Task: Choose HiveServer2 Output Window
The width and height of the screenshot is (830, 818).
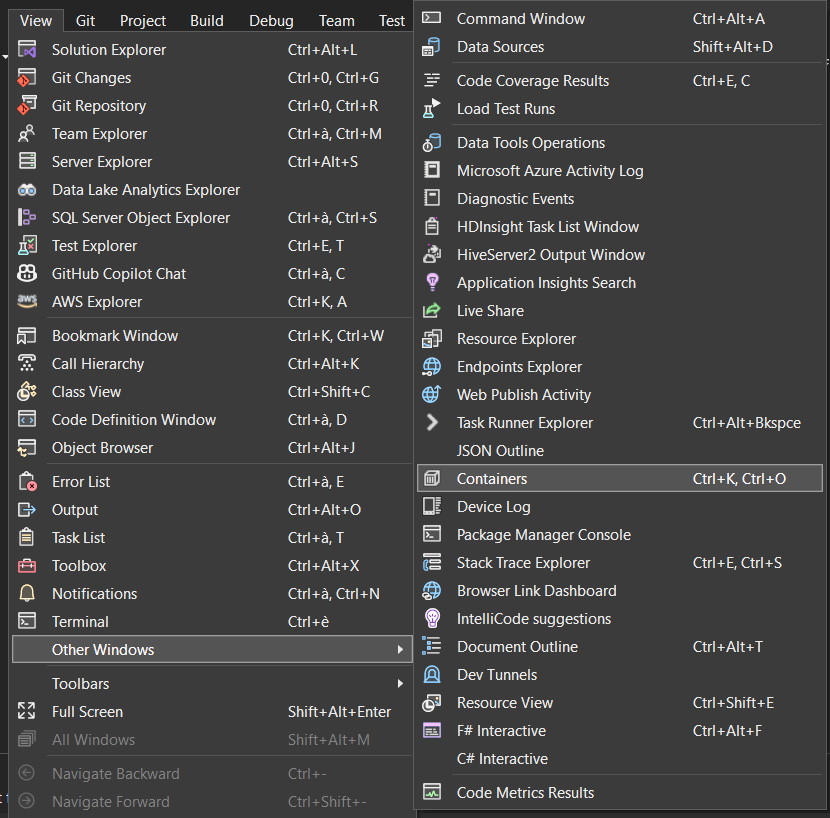Action: point(619,255)
